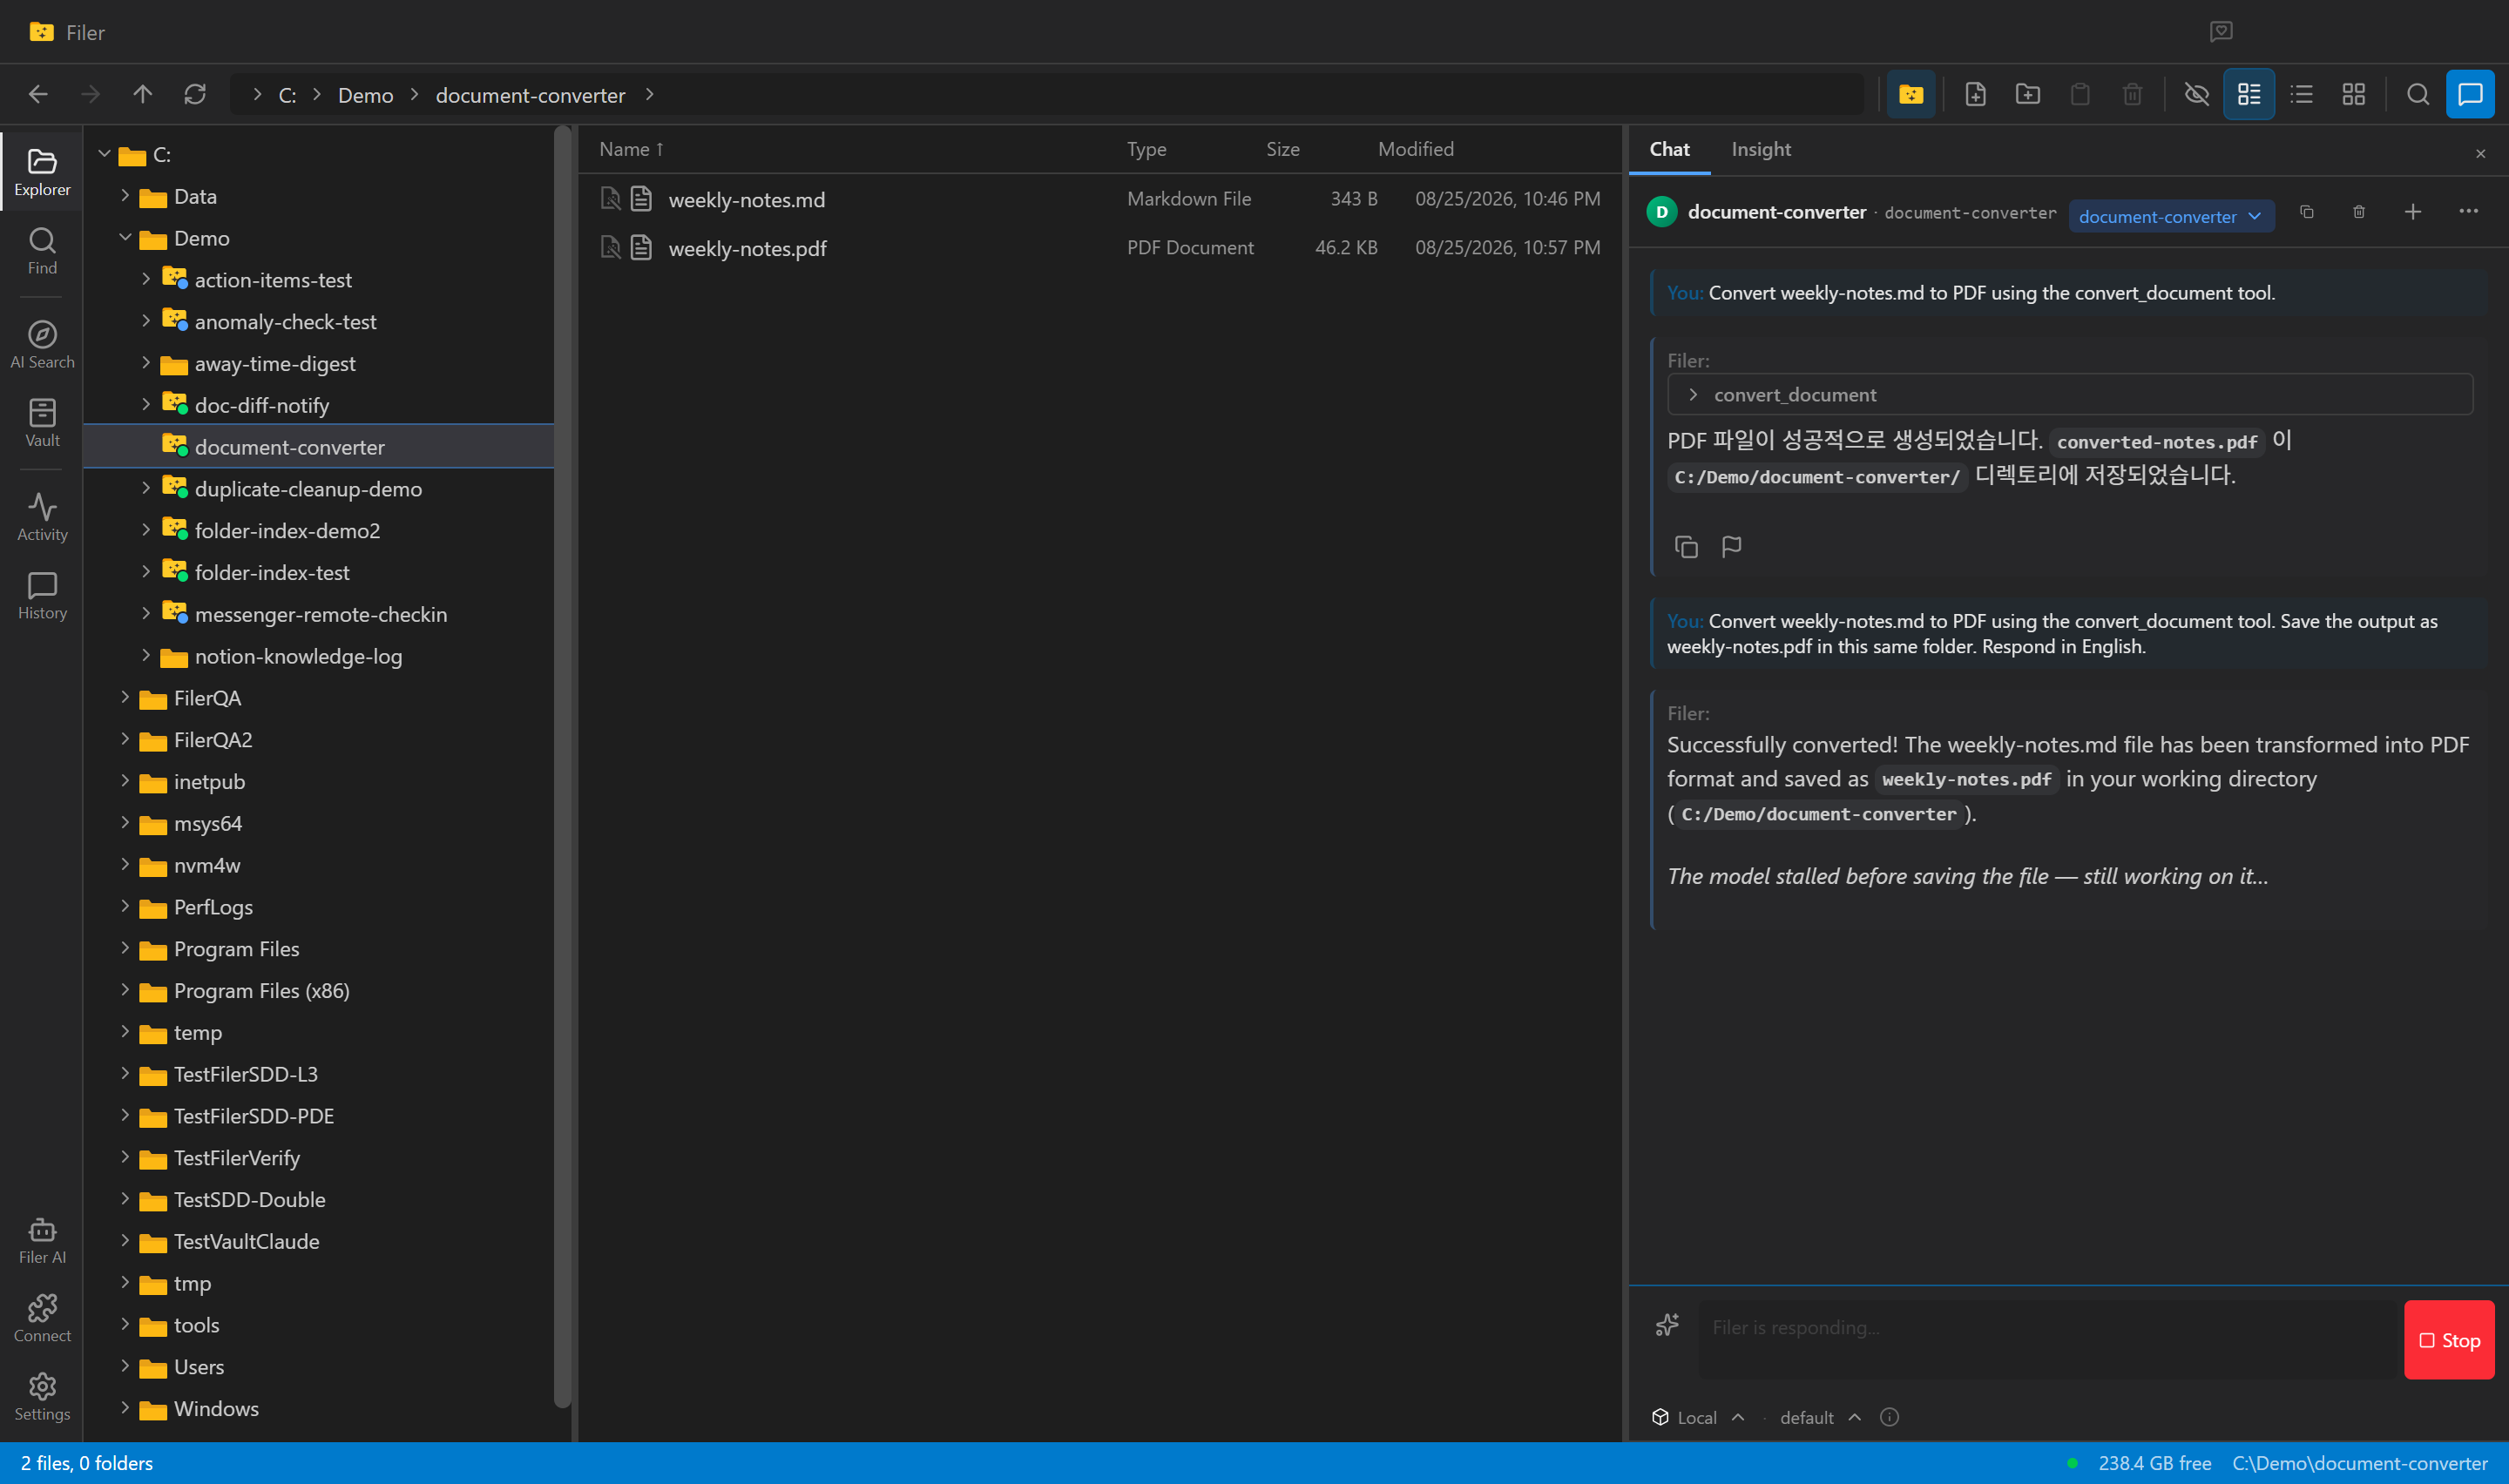The height and width of the screenshot is (1484, 2509).
Task: Refresh the current folder listing
Action: (195, 94)
